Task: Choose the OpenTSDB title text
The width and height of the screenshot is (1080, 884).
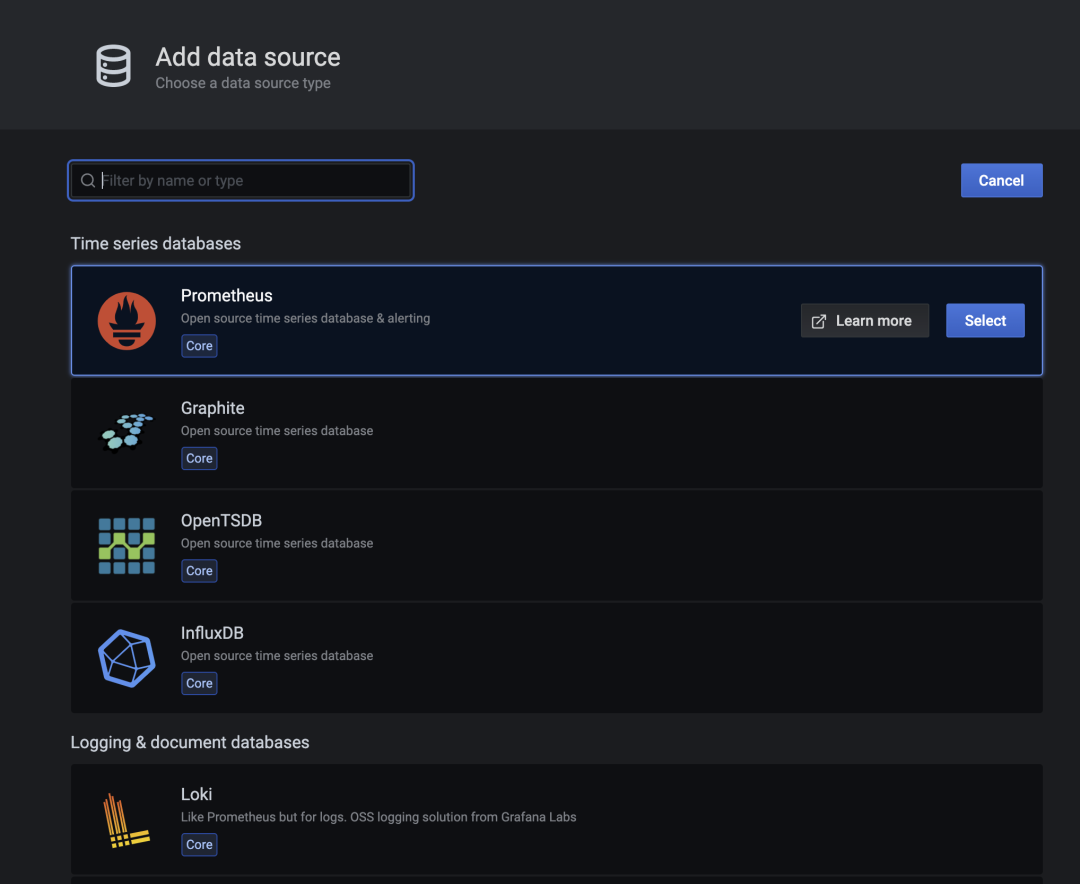Action: 221,520
